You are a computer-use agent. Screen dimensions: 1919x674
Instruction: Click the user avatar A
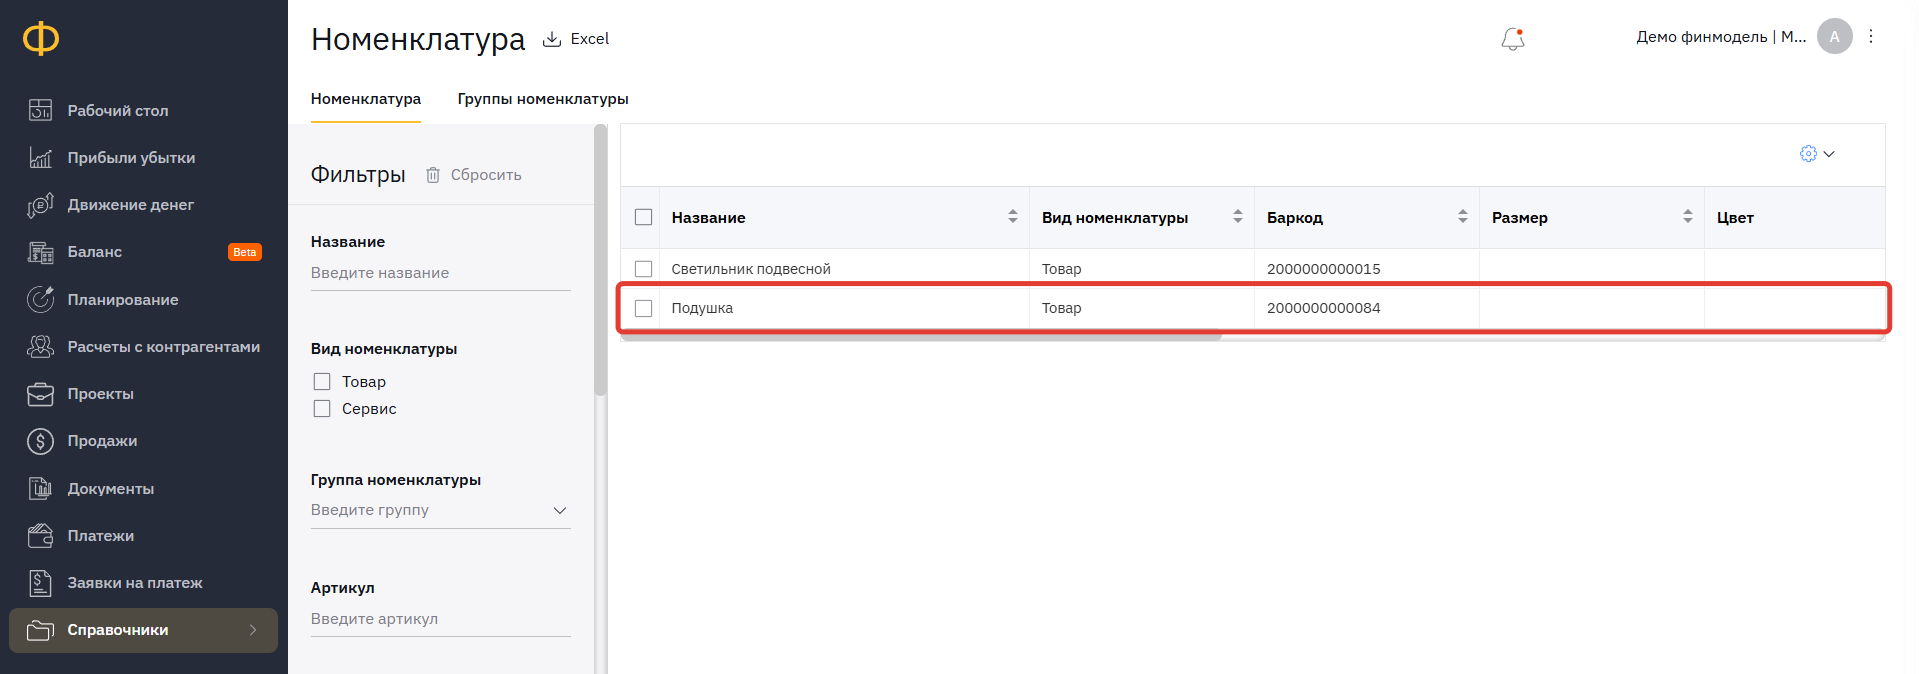coord(1834,36)
